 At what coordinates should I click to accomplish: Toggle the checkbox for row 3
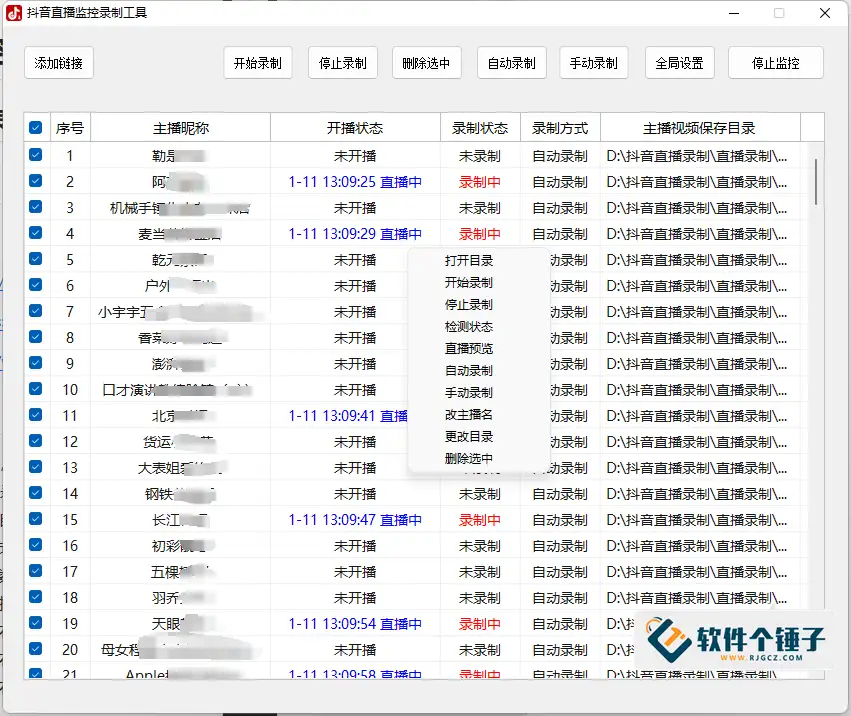pyautogui.click(x=36, y=207)
